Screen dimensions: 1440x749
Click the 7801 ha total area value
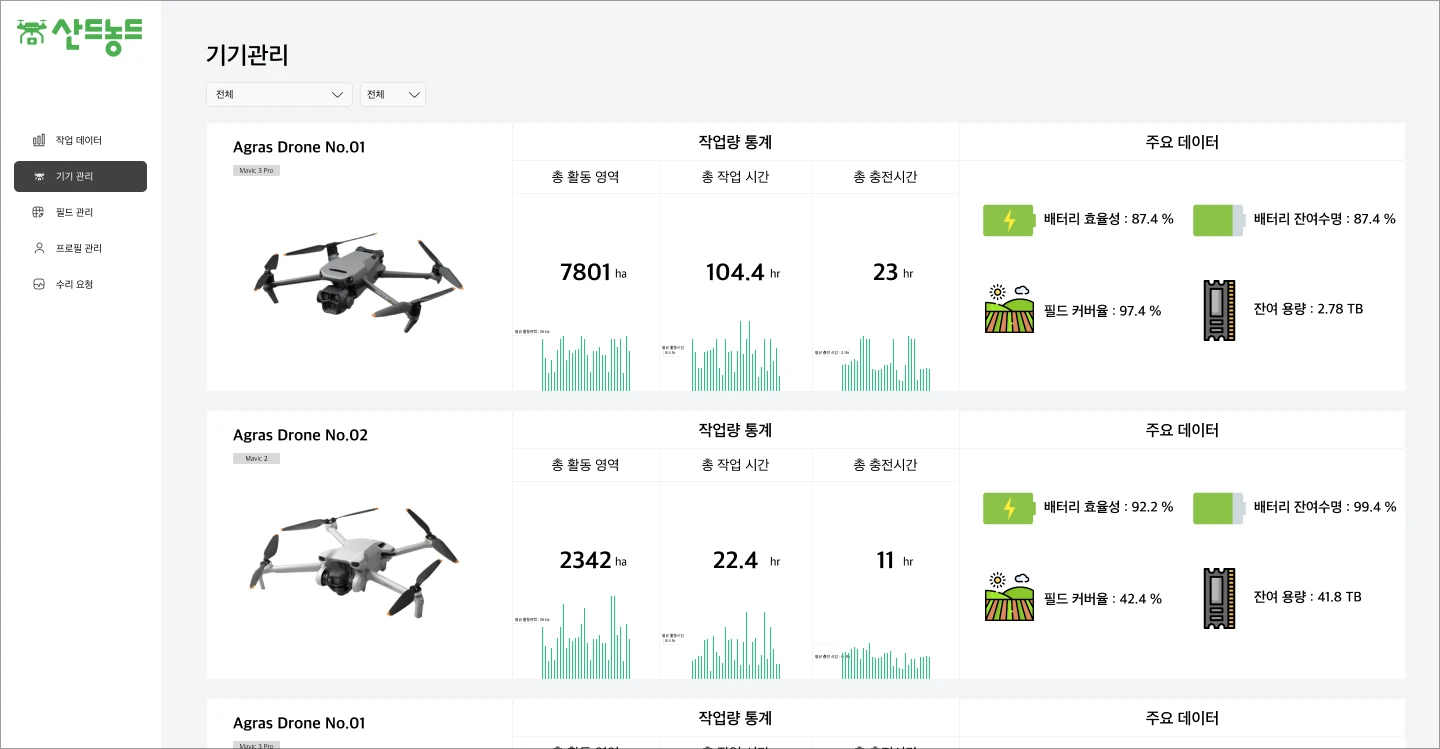[x=594, y=272]
